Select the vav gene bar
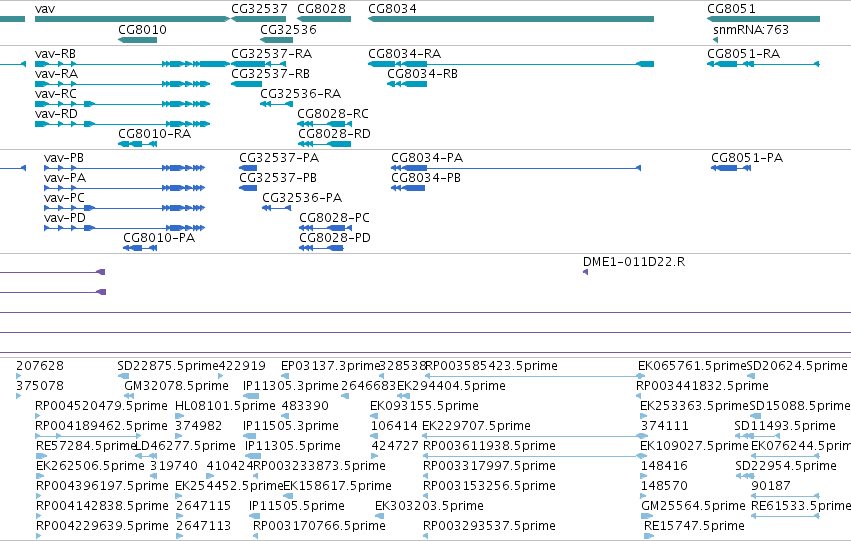Screen dimensions: 851x541 [x=132, y=19]
